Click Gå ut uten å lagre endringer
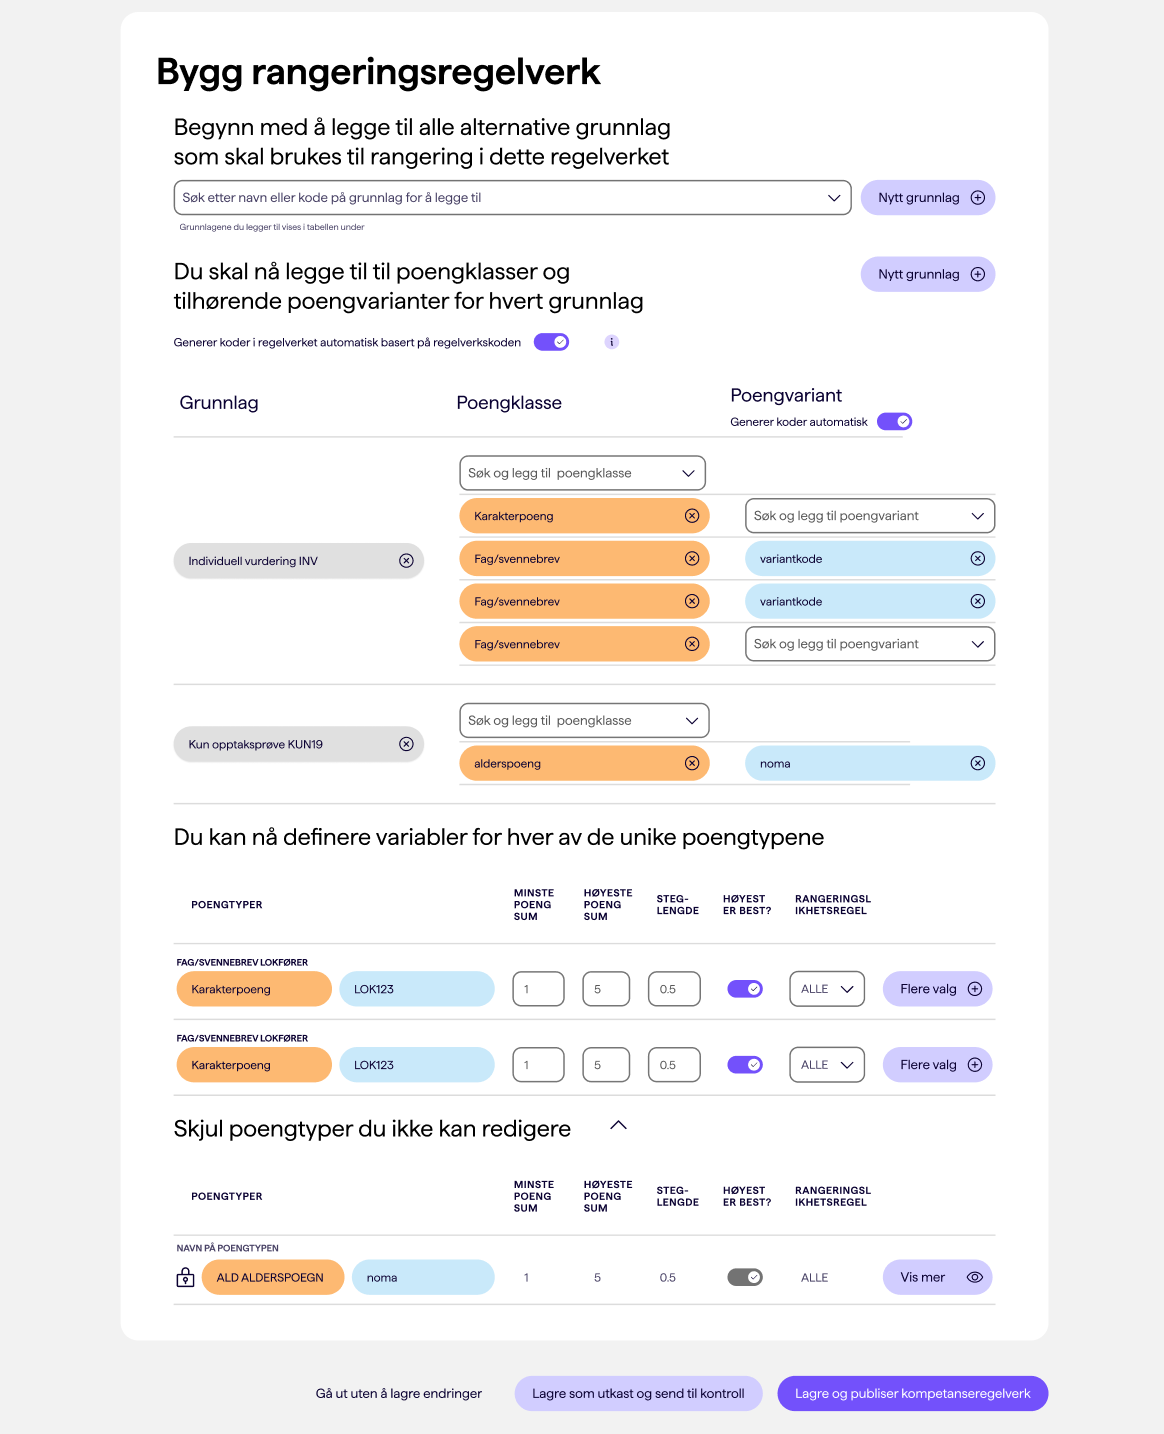This screenshot has width=1164, height=1434. click(399, 1394)
